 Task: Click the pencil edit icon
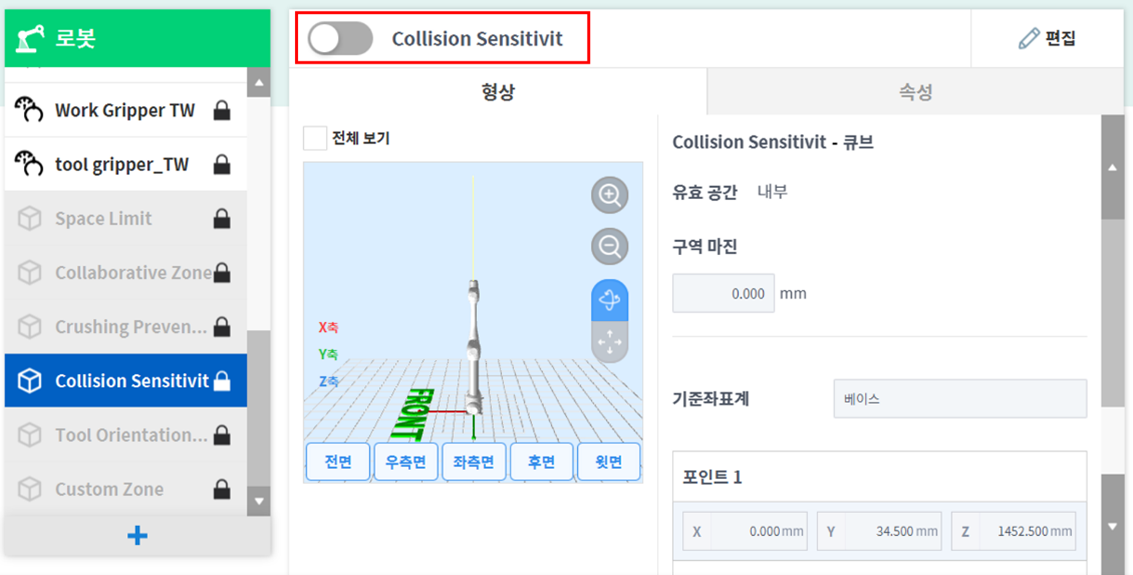coord(1028,39)
